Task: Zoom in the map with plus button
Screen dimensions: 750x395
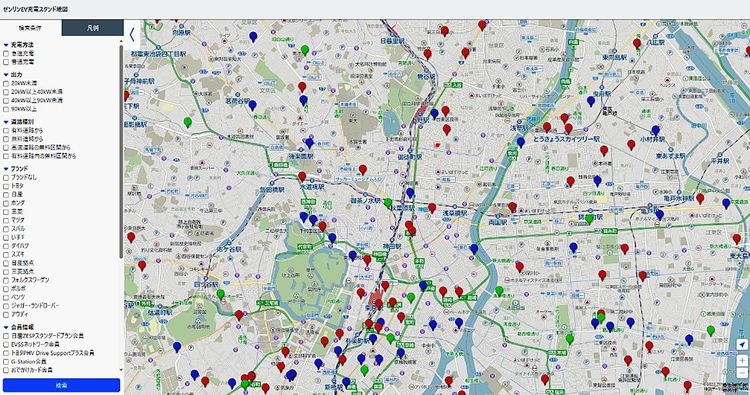Action: [742, 360]
